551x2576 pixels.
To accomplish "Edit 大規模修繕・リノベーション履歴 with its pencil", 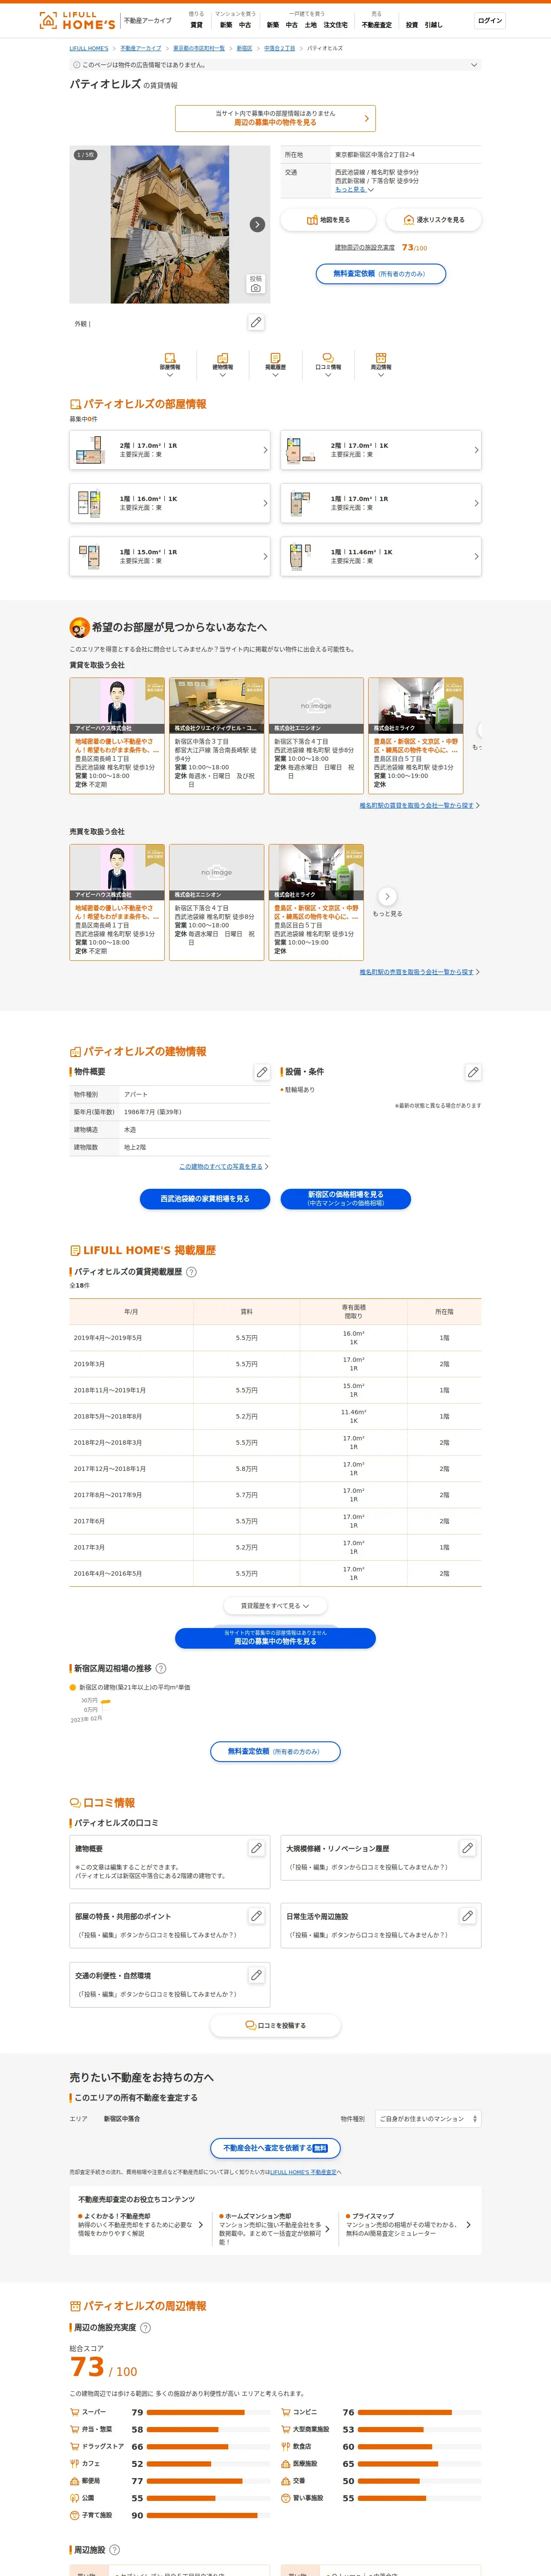I will (x=467, y=1848).
